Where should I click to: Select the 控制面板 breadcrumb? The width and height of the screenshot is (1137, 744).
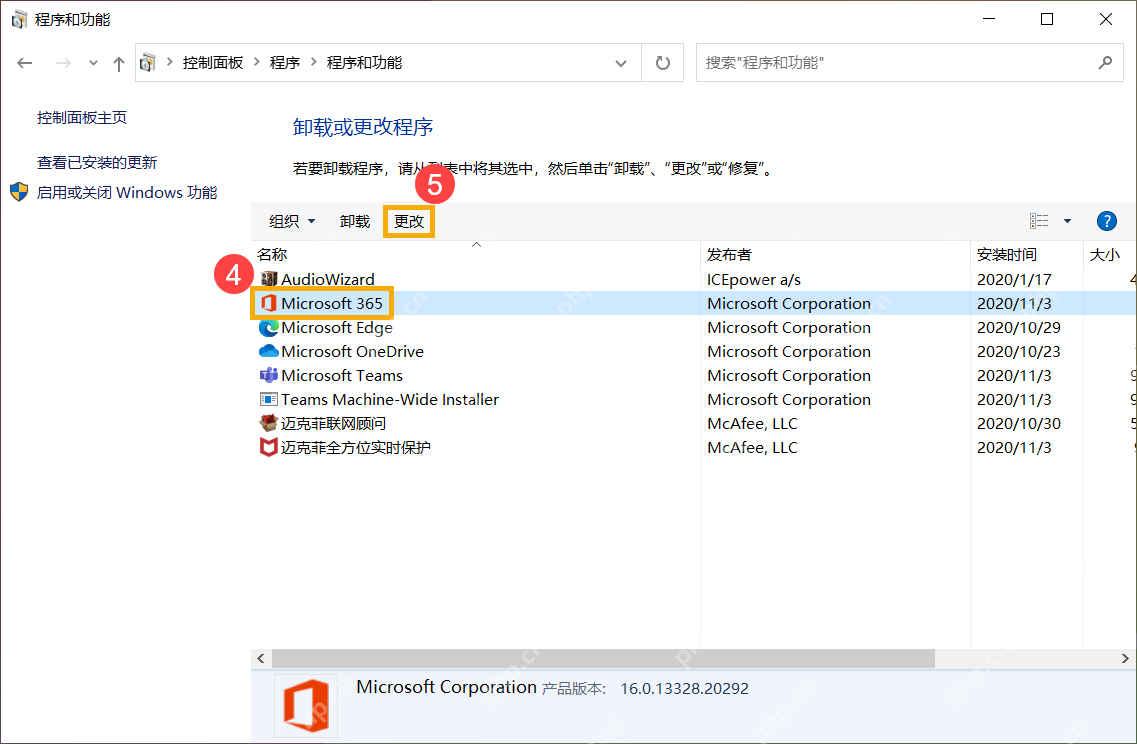(x=213, y=63)
